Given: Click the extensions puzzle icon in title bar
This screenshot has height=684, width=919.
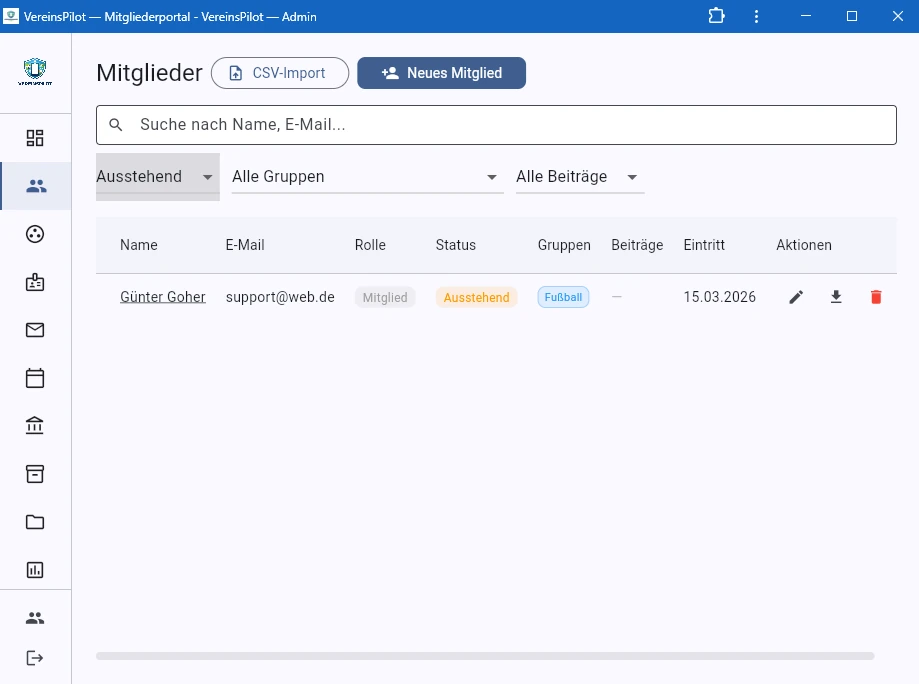Looking at the screenshot, I should [716, 16].
